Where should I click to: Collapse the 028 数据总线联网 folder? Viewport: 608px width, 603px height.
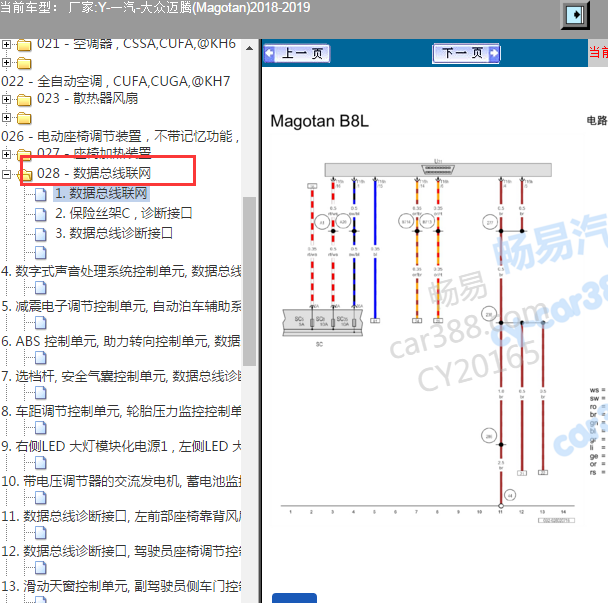point(6,174)
